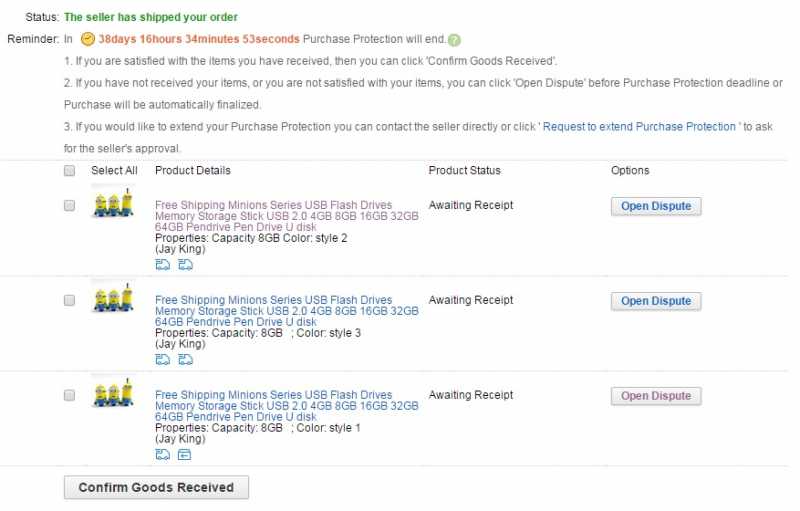This screenshot has width=800, height=511.
Task: Open Dispute for the style 2 flash drive
Action: point(656,206)
